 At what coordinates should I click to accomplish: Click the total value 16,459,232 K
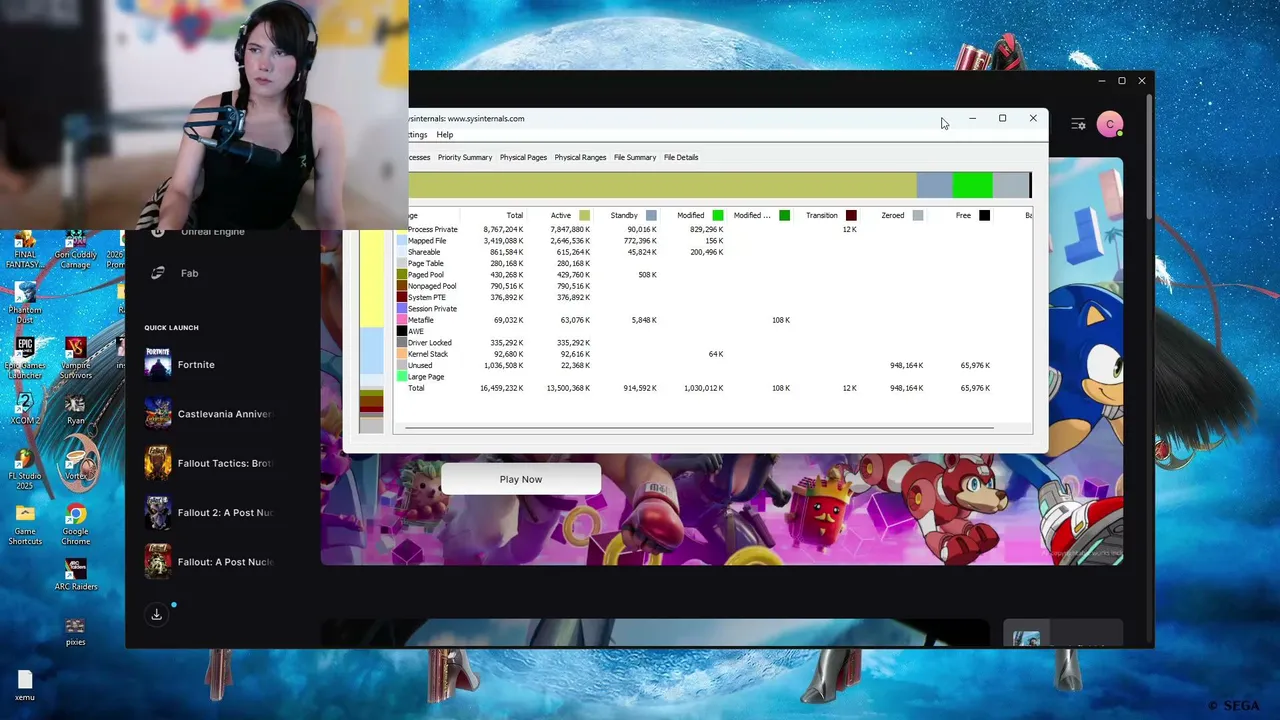point(501,388)
